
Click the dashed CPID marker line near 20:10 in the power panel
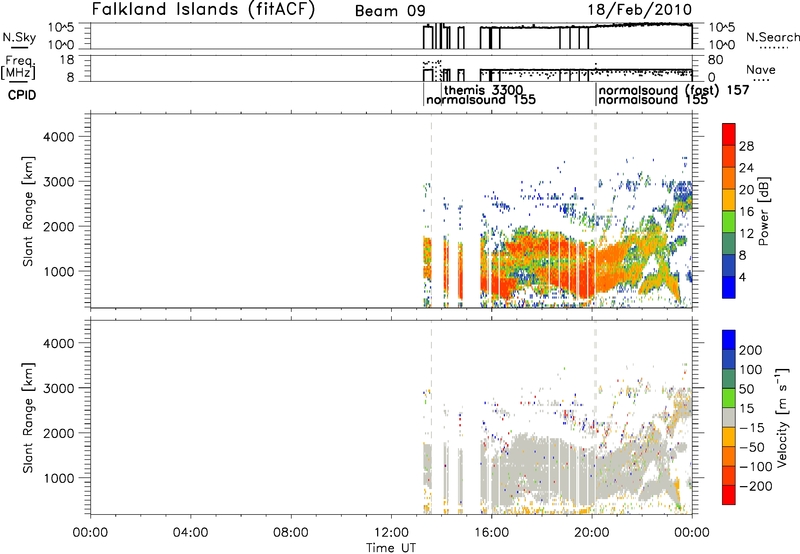(595, 210)
